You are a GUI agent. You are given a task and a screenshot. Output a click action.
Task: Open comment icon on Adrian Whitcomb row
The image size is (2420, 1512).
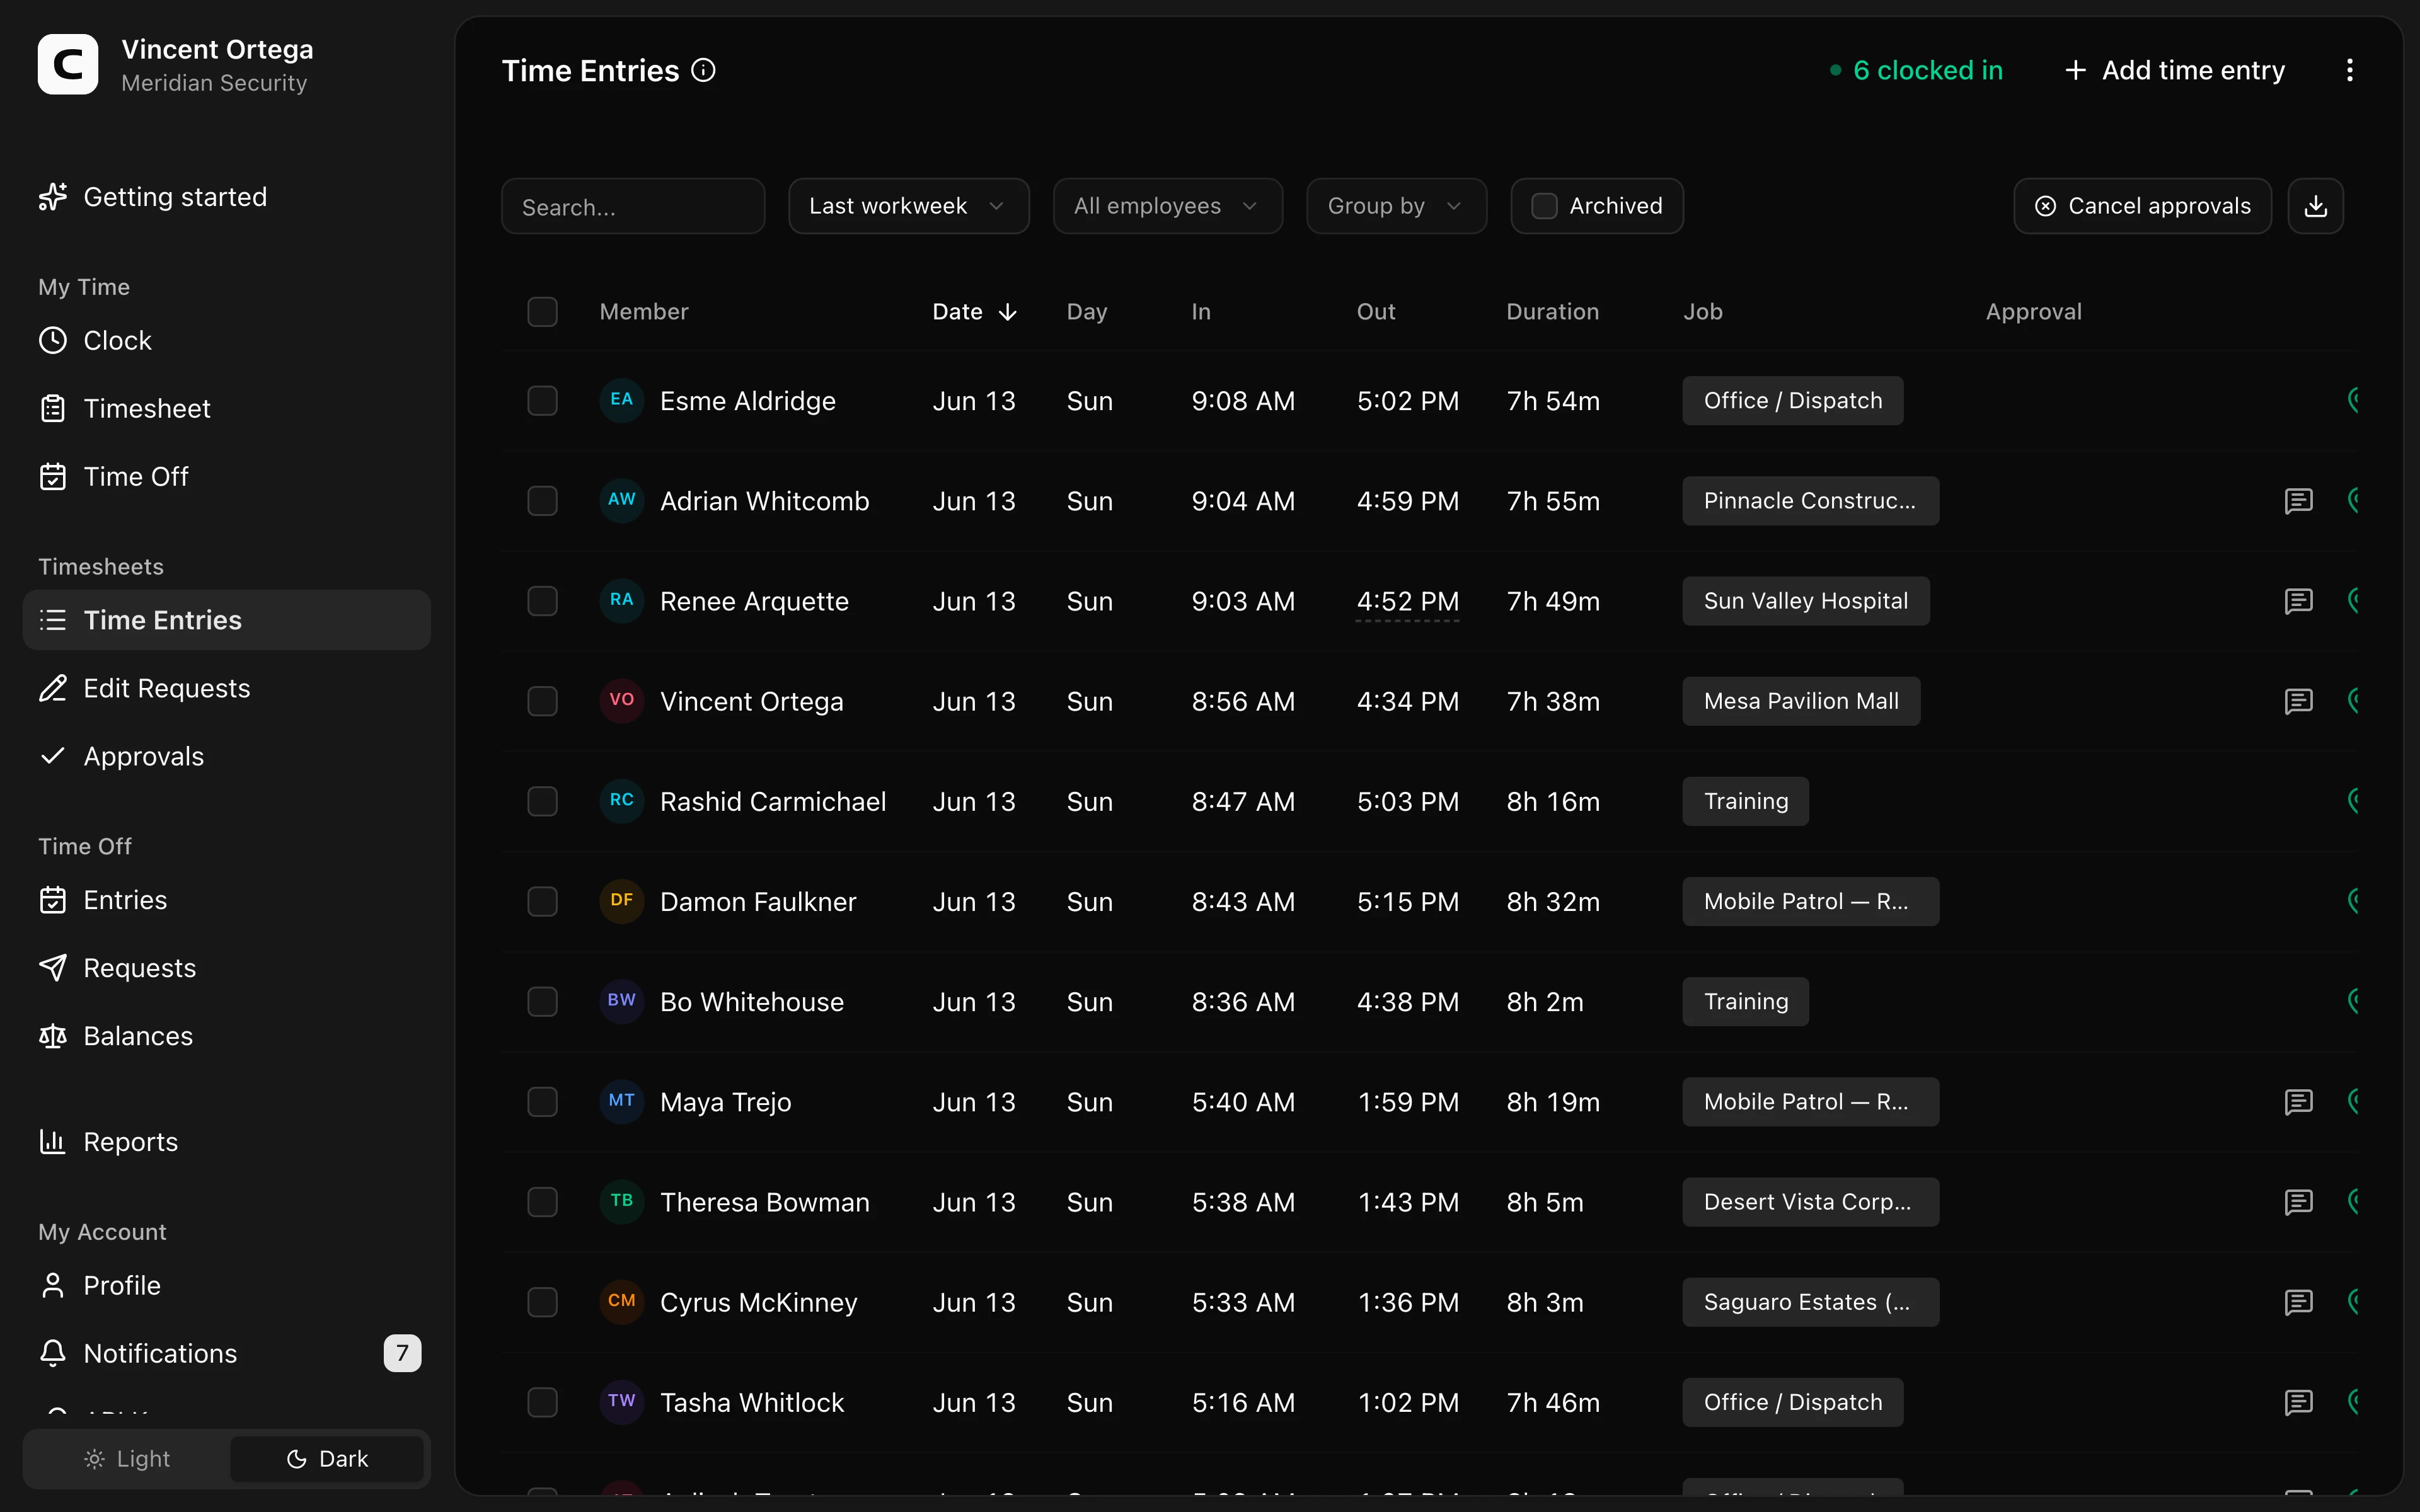pos(2298,501)
